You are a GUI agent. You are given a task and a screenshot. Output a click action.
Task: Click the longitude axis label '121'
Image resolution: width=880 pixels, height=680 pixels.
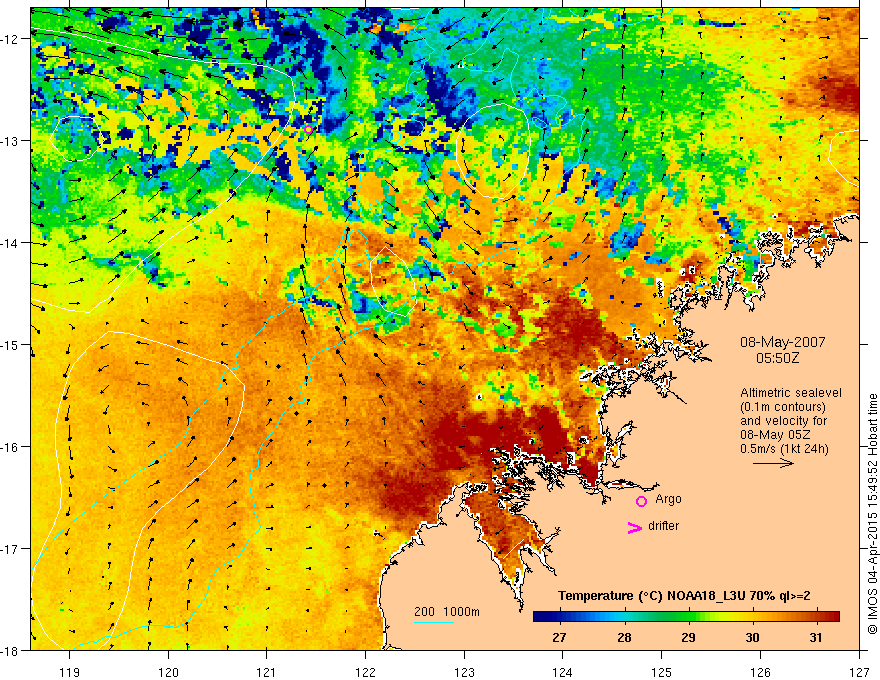[x=267, y=672]
